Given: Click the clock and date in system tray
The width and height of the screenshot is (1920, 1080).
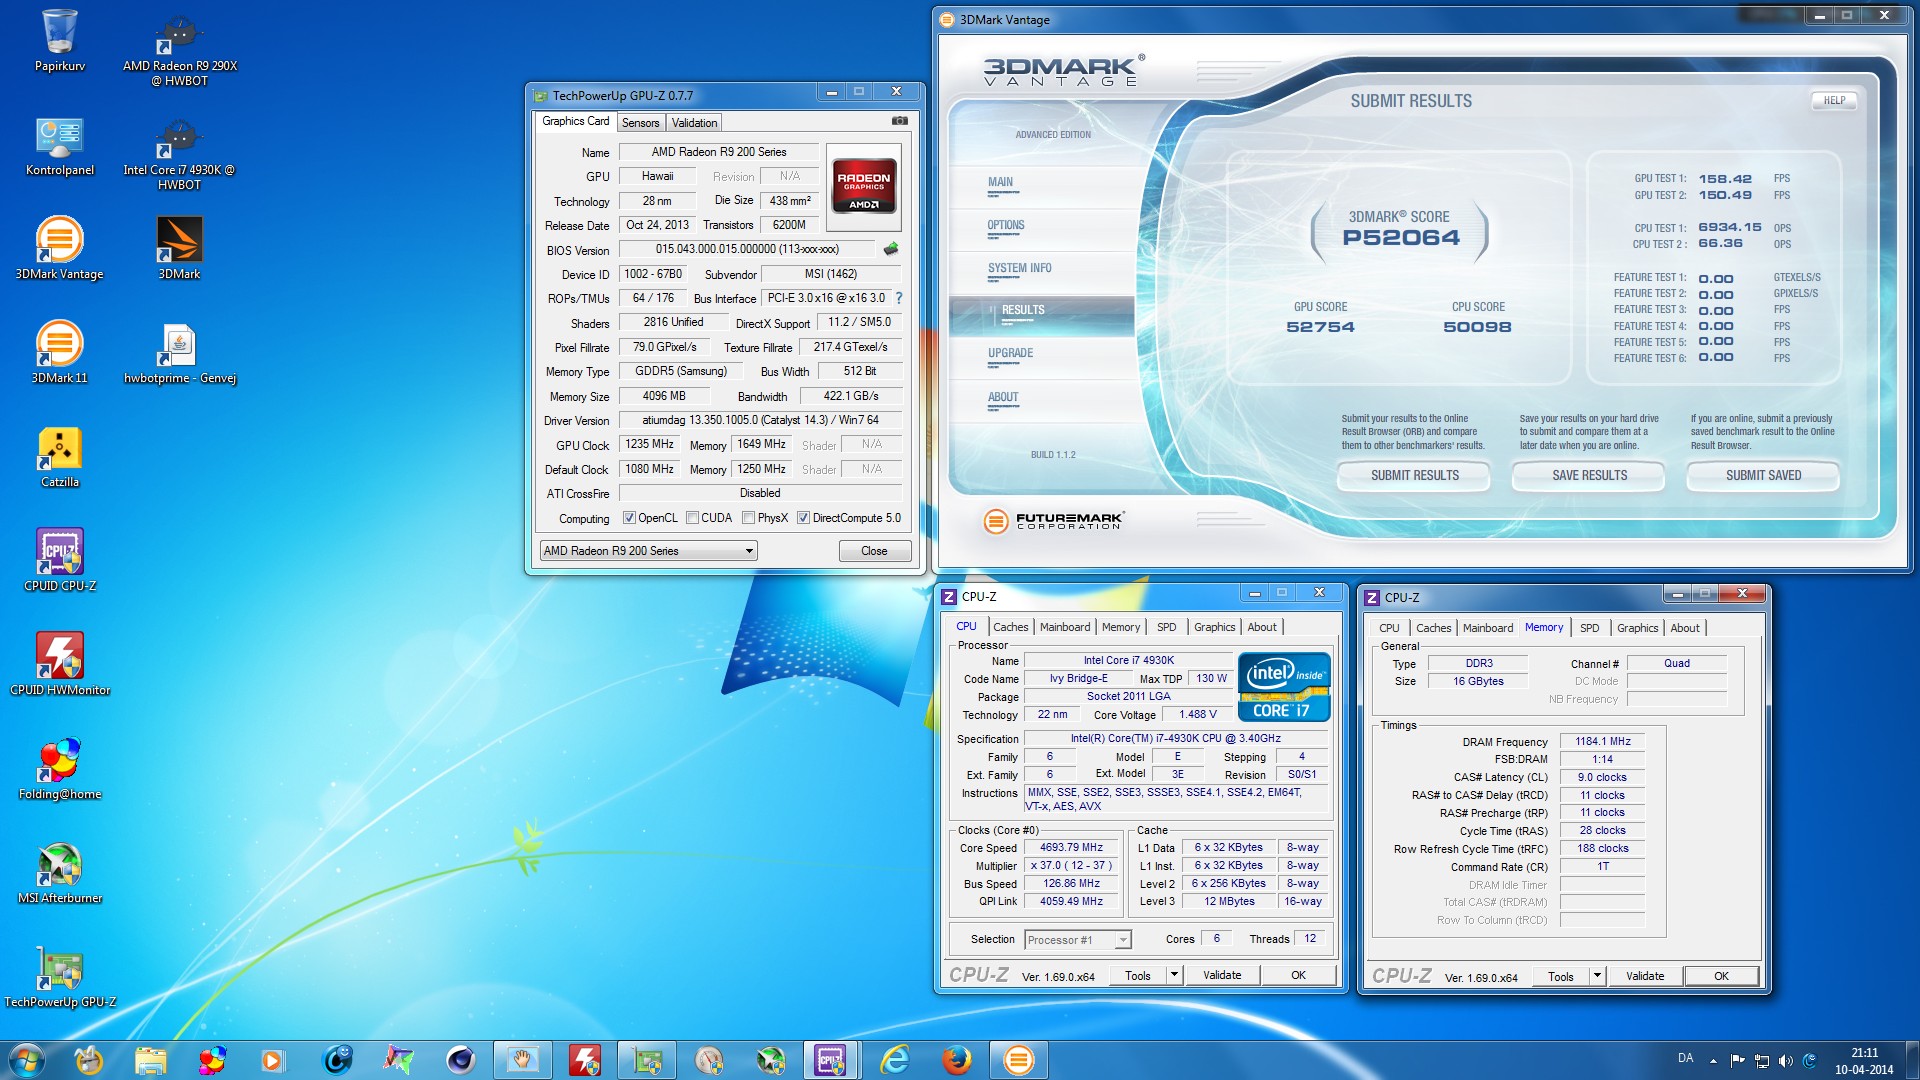Looking at the screenshot, I should (x=1864, y=1061).
